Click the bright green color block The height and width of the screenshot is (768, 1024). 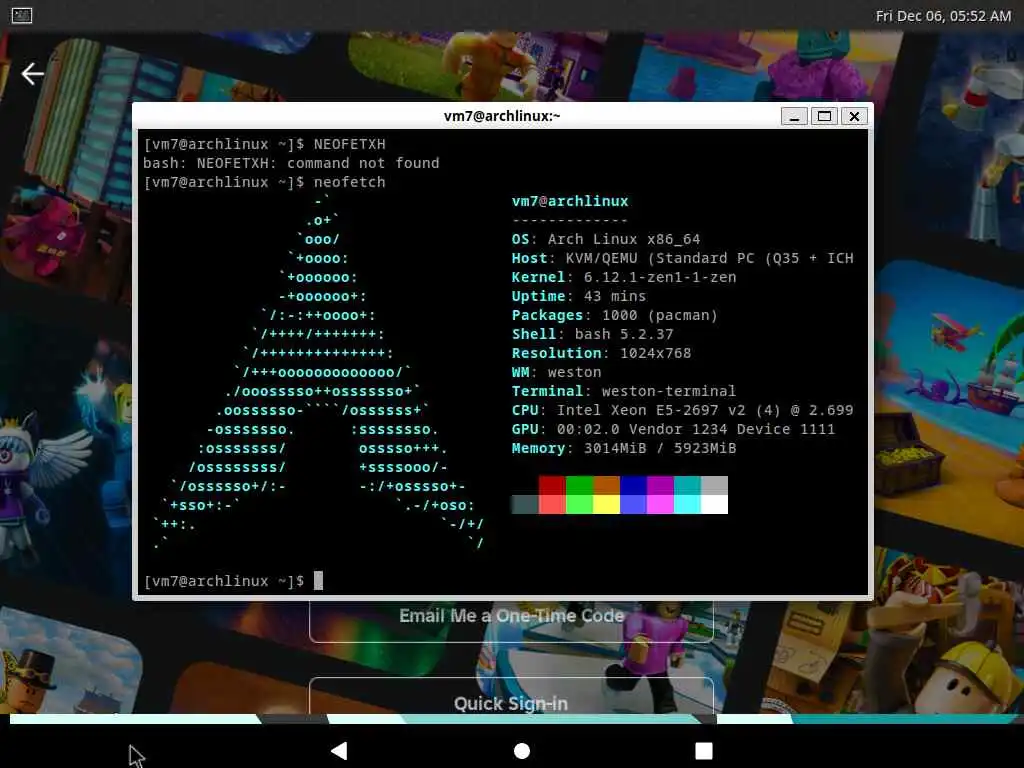(579, 504)
